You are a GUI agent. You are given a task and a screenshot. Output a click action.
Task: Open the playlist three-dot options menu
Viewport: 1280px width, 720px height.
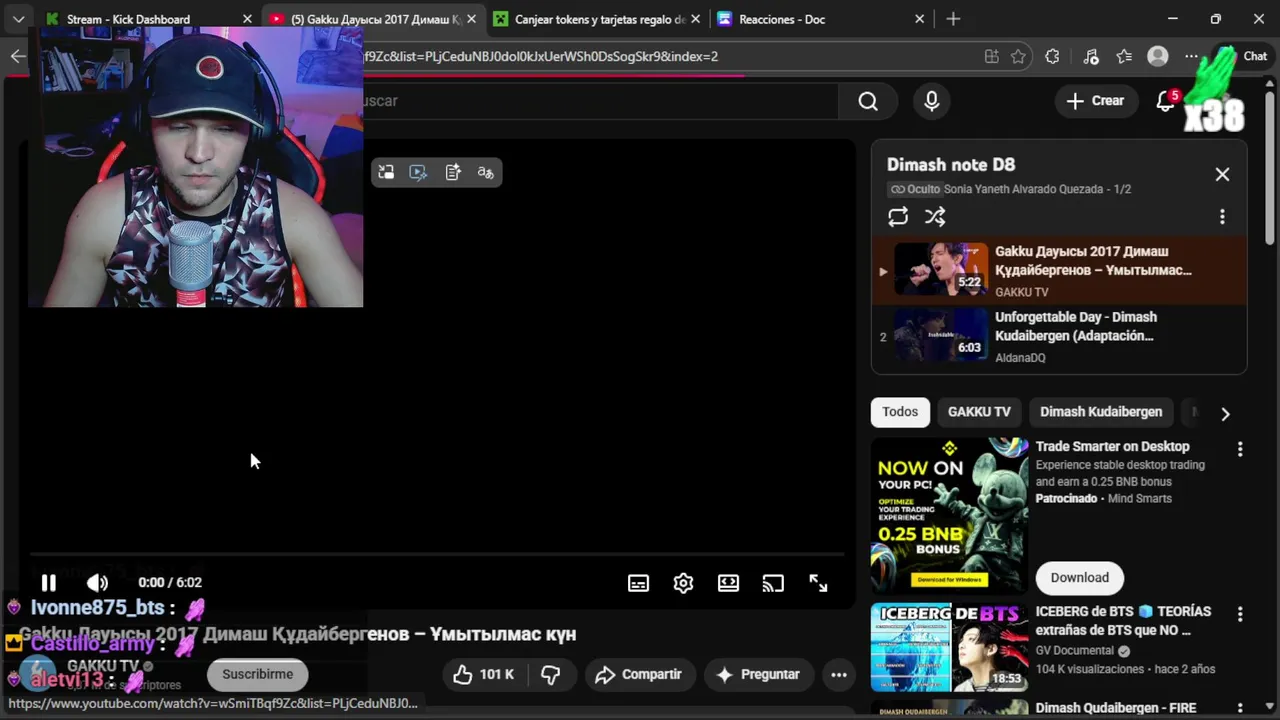pos(1222,217)
